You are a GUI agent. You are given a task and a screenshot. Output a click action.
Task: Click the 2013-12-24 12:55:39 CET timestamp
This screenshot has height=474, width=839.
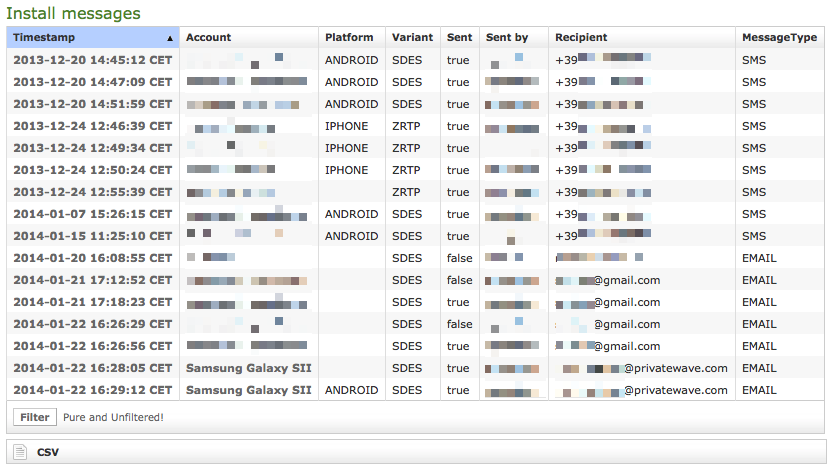pos(92,192)
